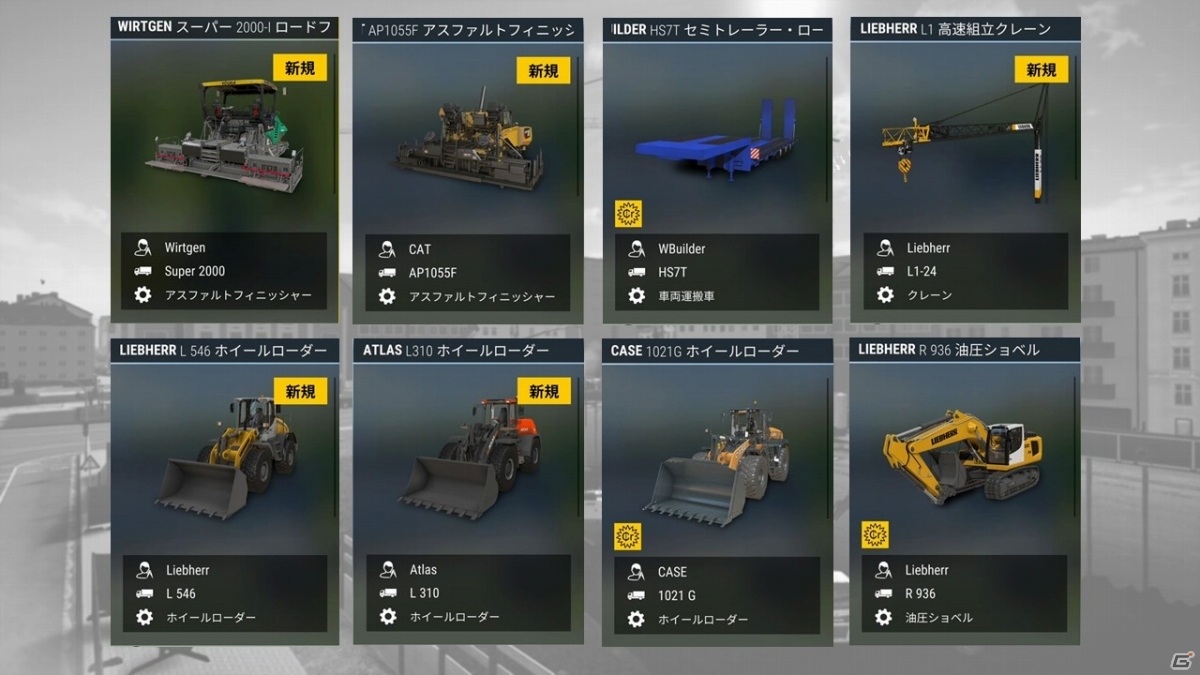This screenshot has width=1200, height=675.
Task: Click the Cr DLC badge on the HS7T trailer card
Action: [x=628, y=214]
